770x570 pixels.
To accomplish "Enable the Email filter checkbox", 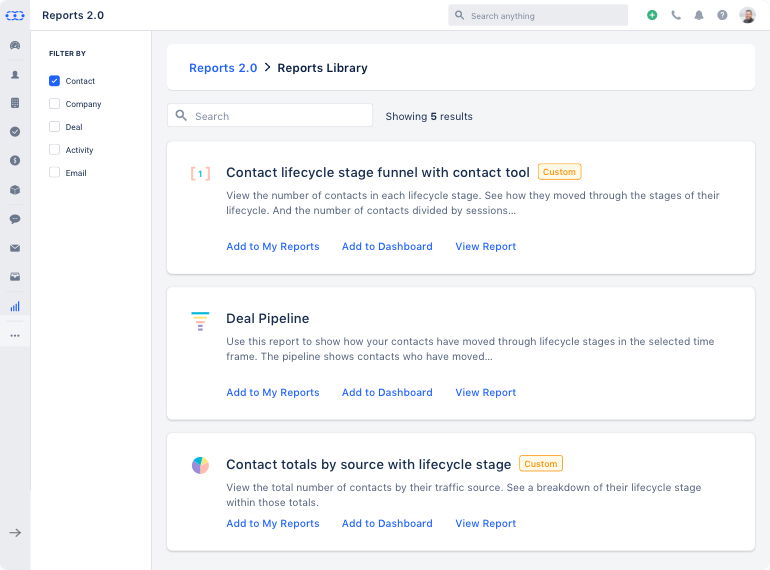I will (55, 172).
